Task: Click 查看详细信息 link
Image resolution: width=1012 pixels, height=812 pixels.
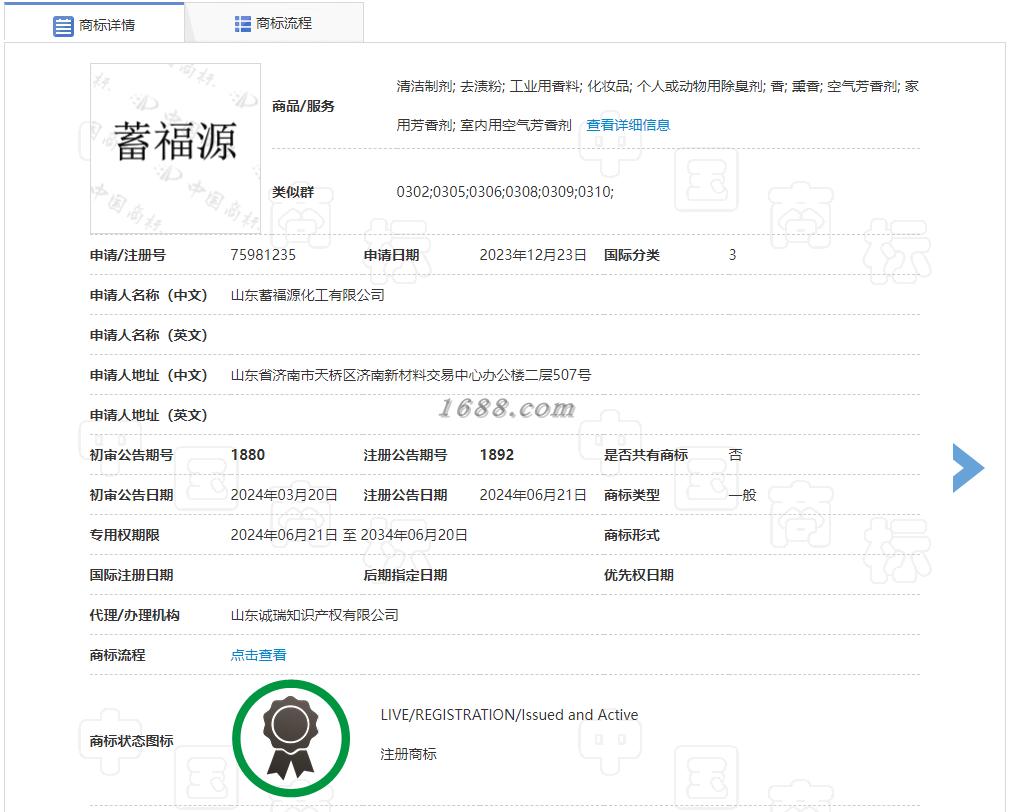Action: 628,125
